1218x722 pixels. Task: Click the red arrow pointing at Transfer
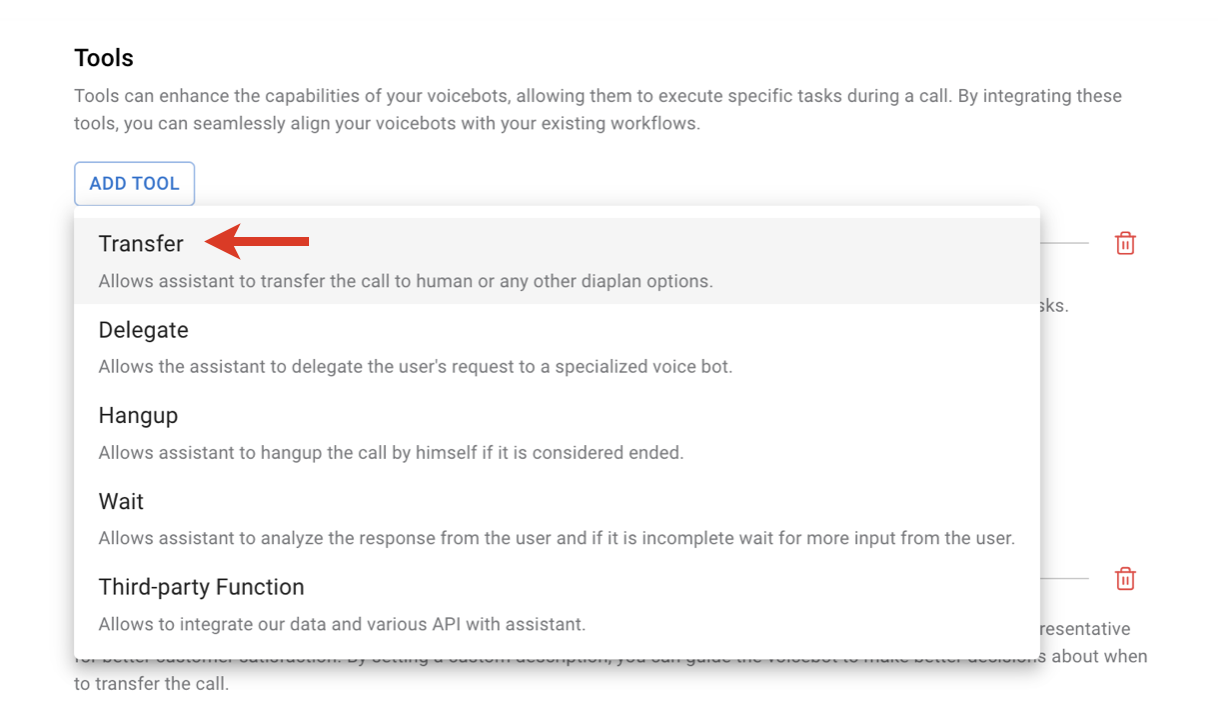tap(258, 241)
